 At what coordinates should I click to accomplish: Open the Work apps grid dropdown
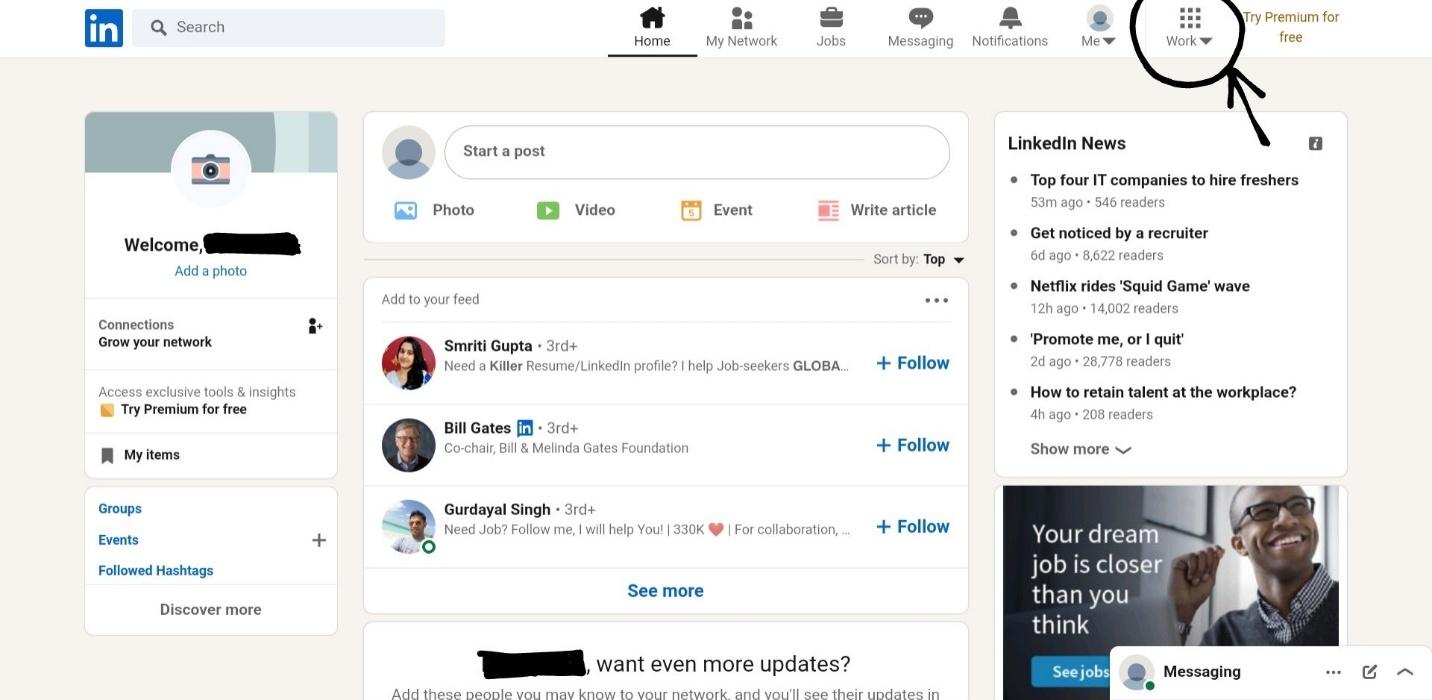[x=1189, y=27]
